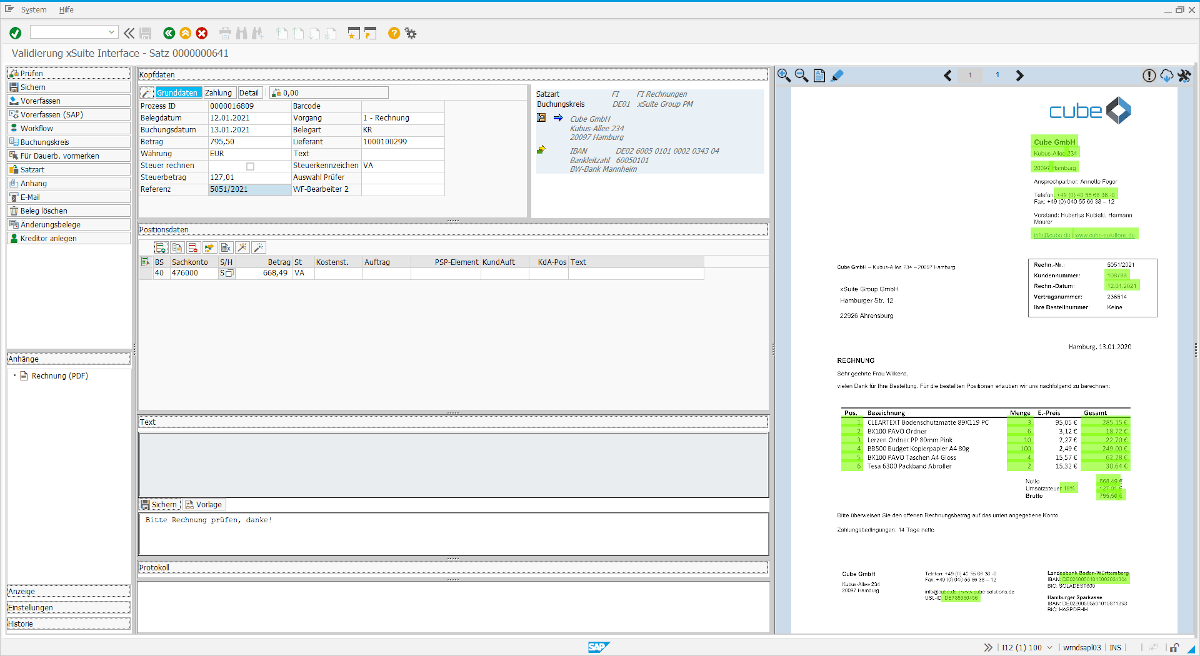Open the Hilfe menu
This screenshot has width=1200, height=656.
[66, 8]
